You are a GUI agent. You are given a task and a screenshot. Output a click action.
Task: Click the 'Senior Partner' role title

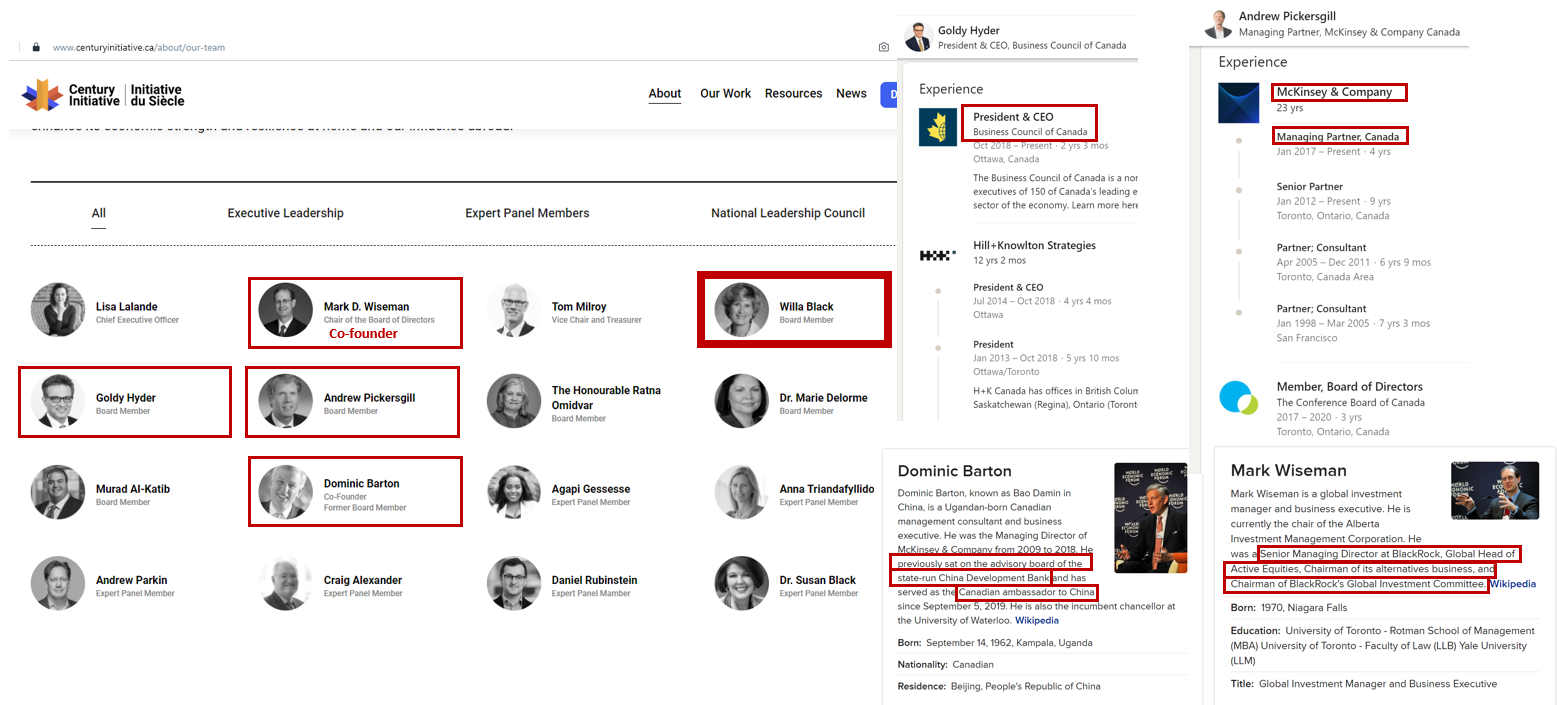pos(1310,187)
